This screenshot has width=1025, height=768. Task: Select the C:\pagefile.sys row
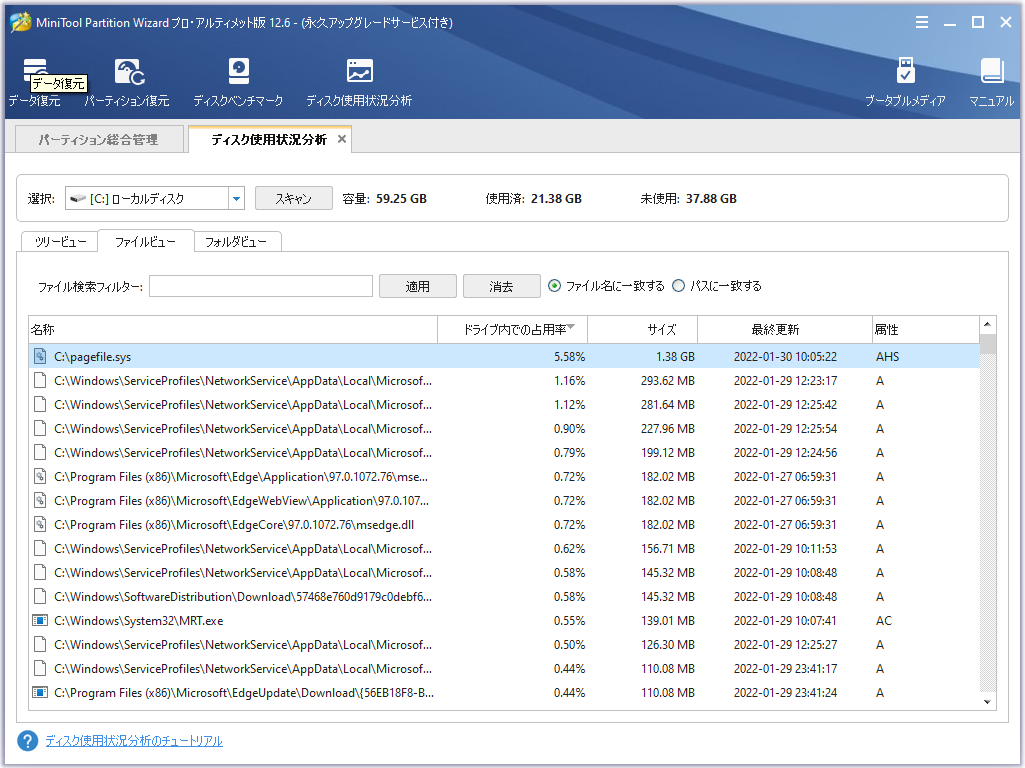click(x=504, y=356)
